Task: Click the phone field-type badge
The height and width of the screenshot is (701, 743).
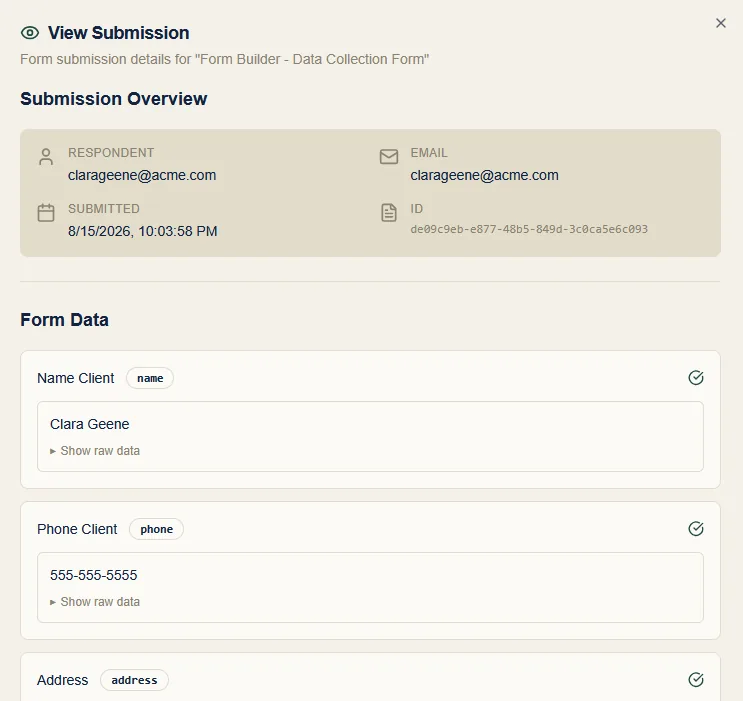Action: coord(156,529)
